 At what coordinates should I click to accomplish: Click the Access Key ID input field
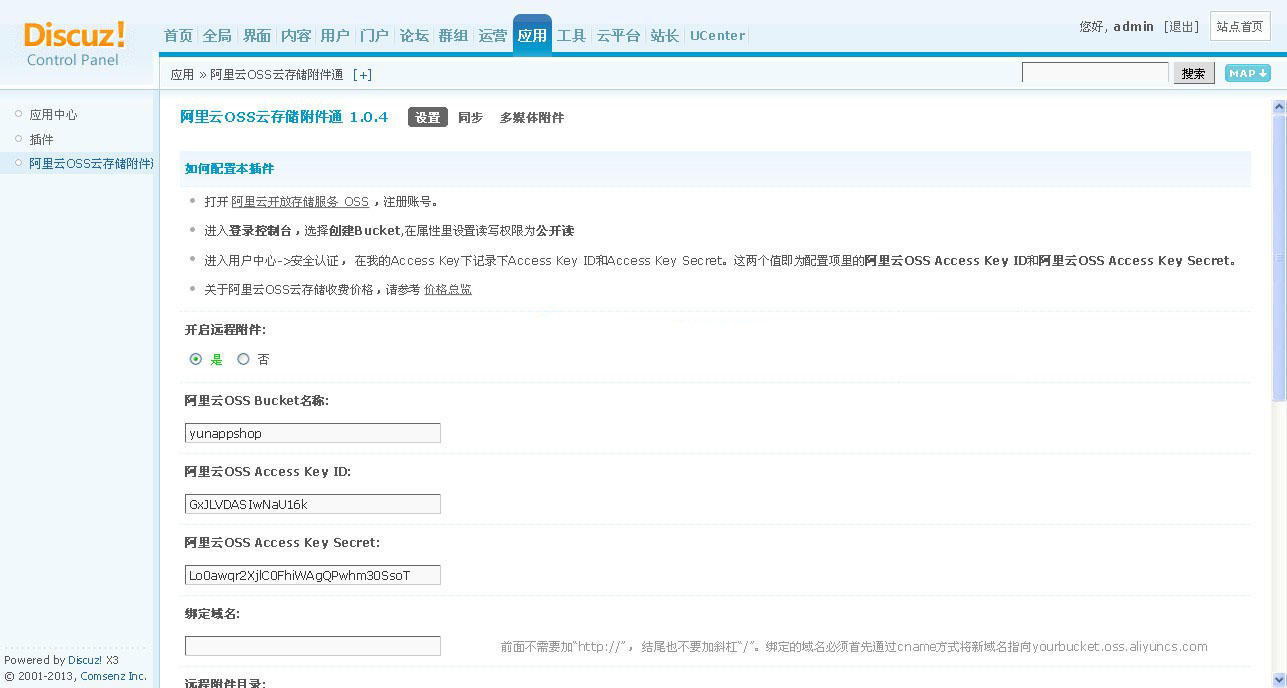[313, 504]
